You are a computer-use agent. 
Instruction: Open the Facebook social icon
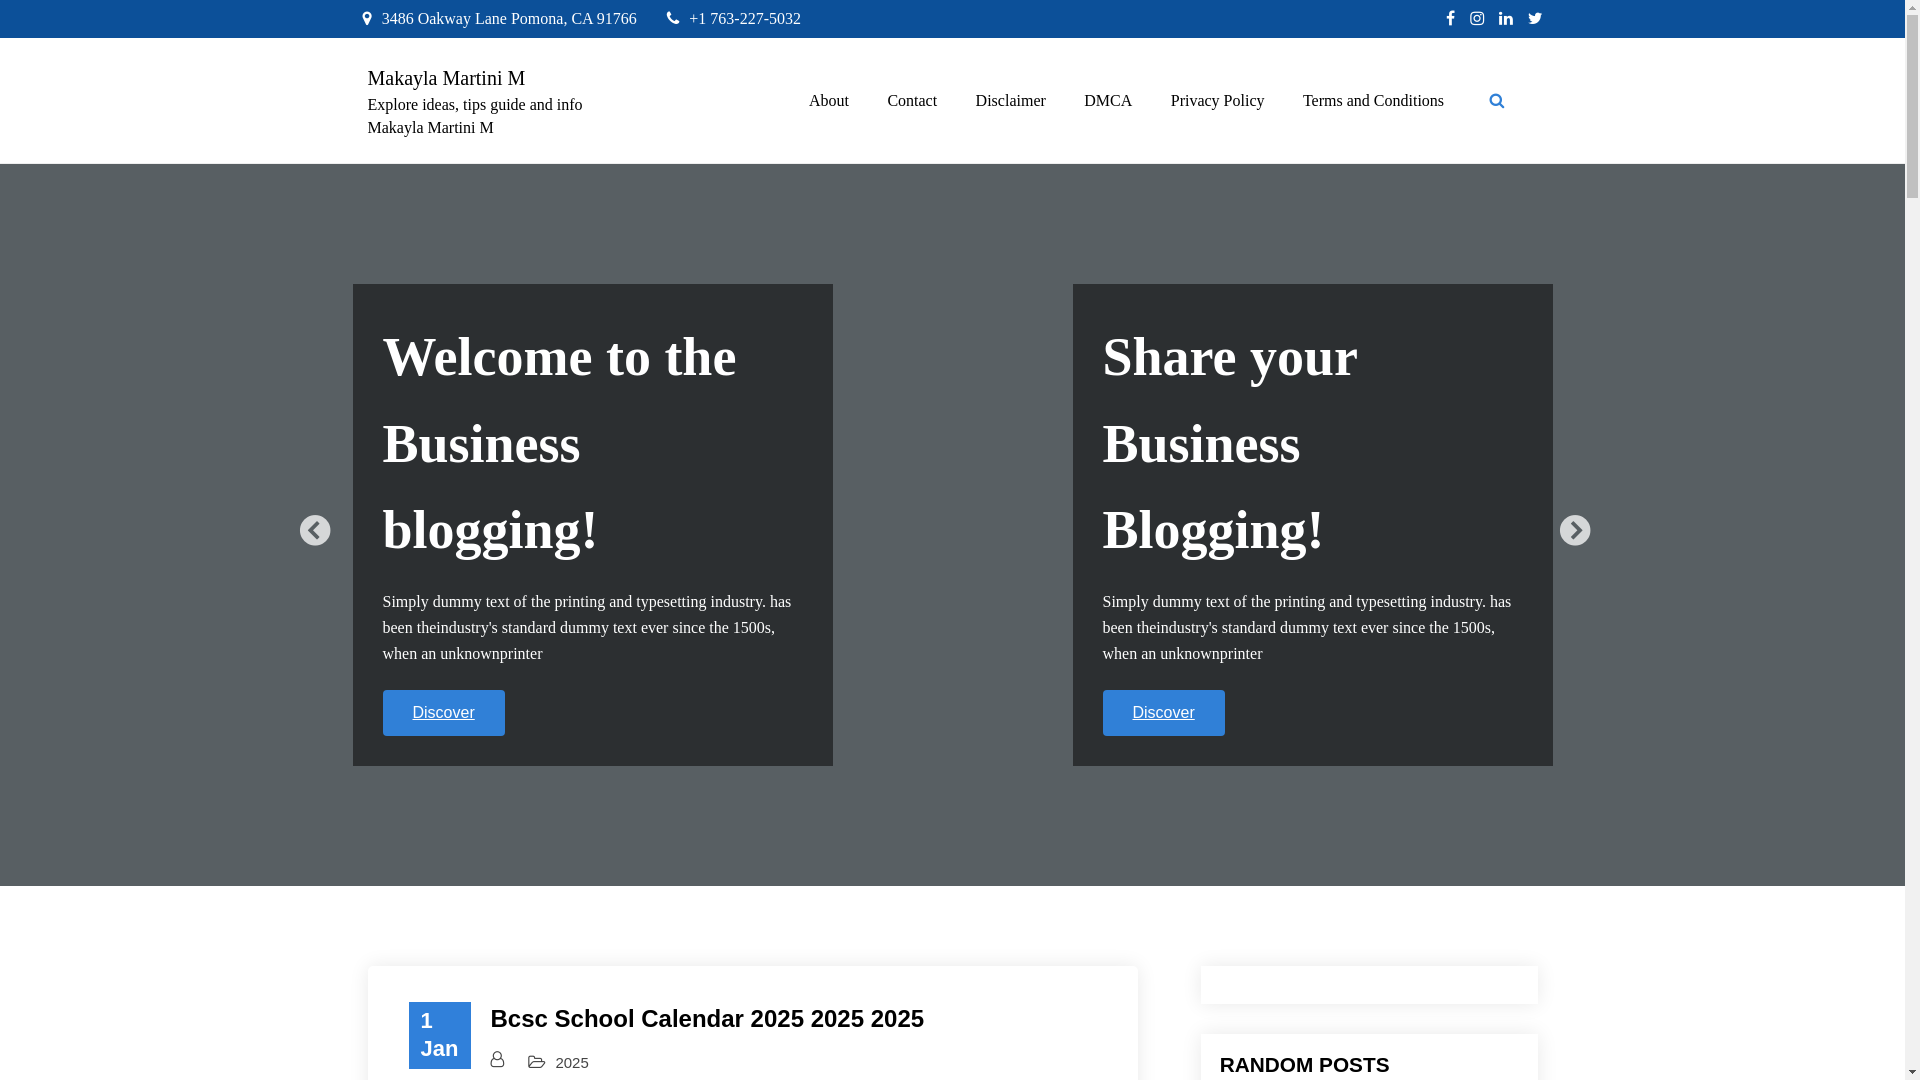pyautogui.click(x=1450, y=18)
